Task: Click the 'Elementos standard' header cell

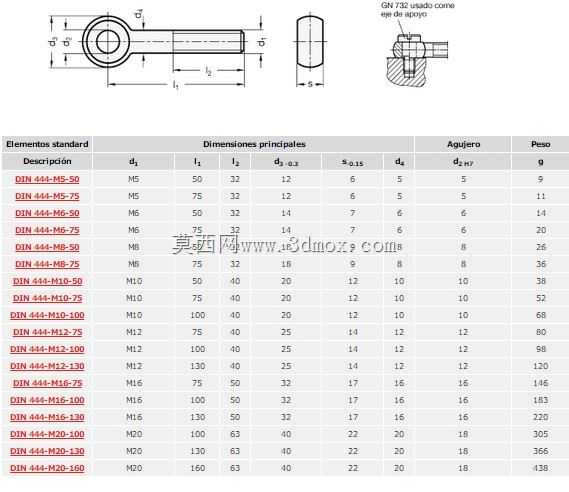Action: point(47,144)
